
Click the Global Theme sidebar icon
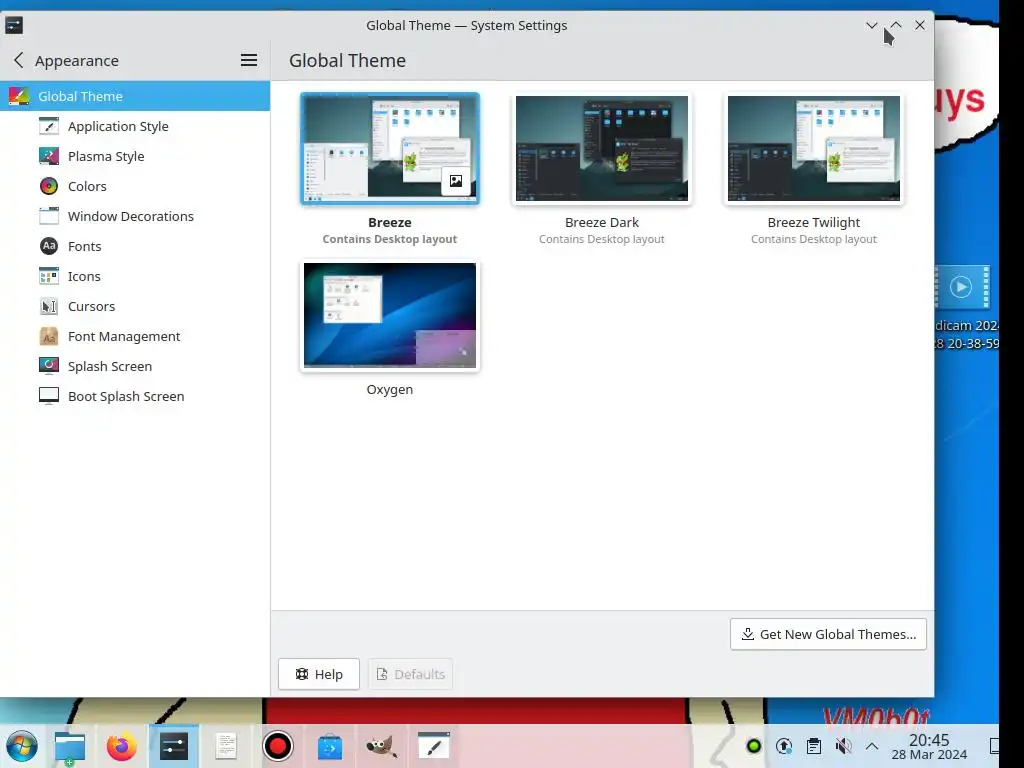point(18,96)
